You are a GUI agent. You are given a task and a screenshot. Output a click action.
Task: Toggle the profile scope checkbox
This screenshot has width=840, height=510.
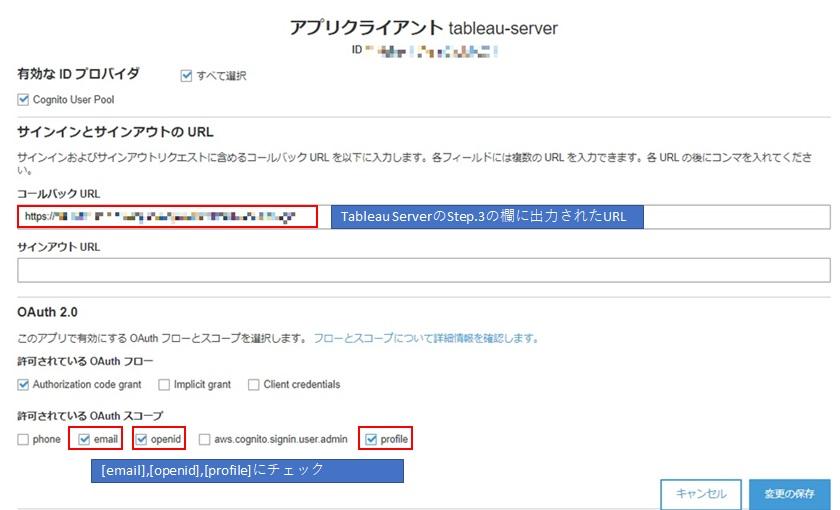tap(371, 439)
